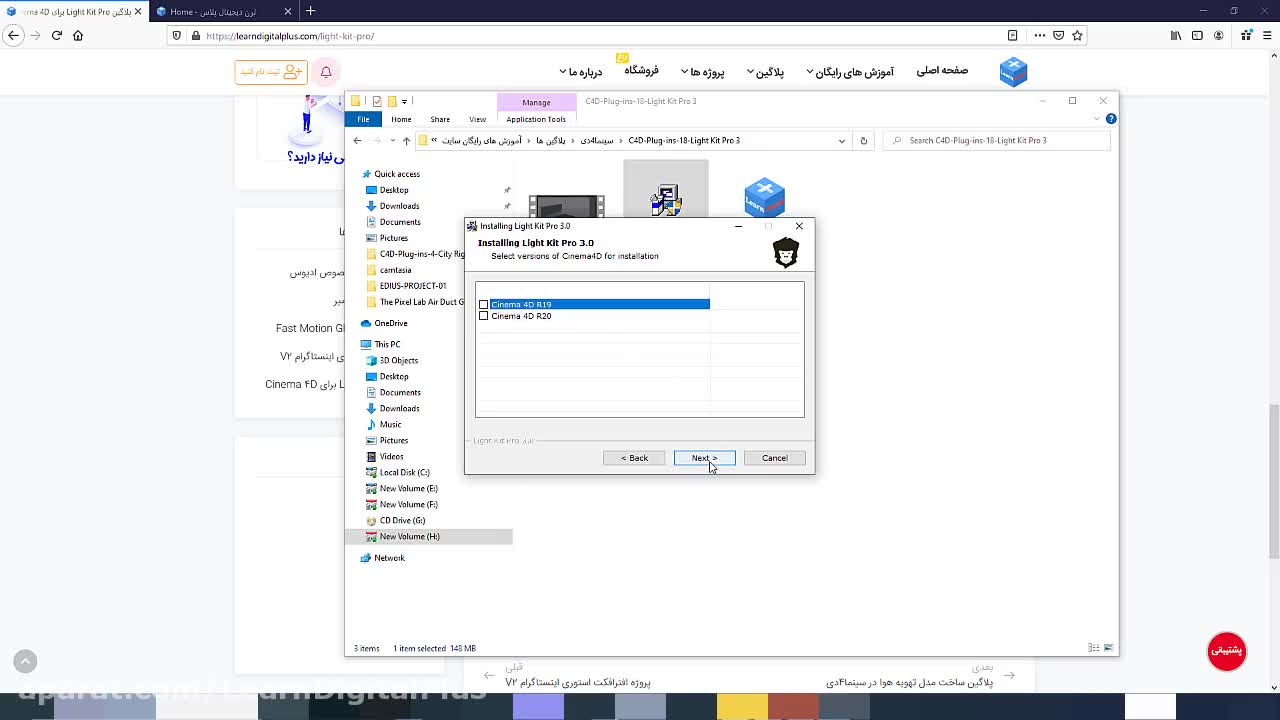Collapse the Quick access tree node
The width and height of the screenshot is (1280, 720).
pos(356,174)
